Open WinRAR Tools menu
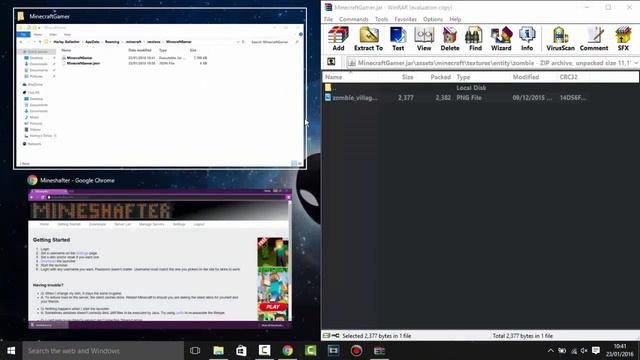This screenshot has height=360, width=640. tap(381, 19)
